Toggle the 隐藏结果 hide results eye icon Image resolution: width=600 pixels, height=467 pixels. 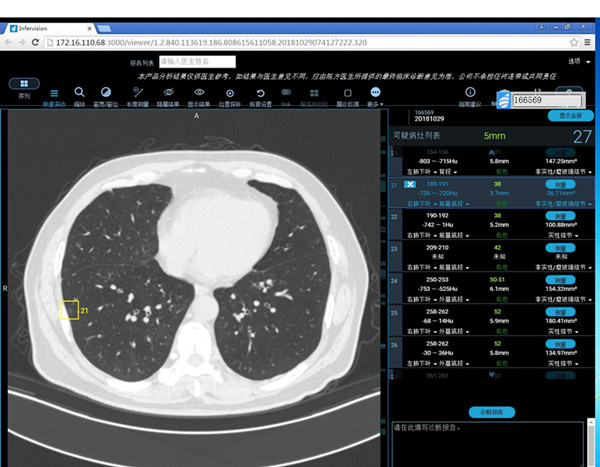click(x=168, y=94)
